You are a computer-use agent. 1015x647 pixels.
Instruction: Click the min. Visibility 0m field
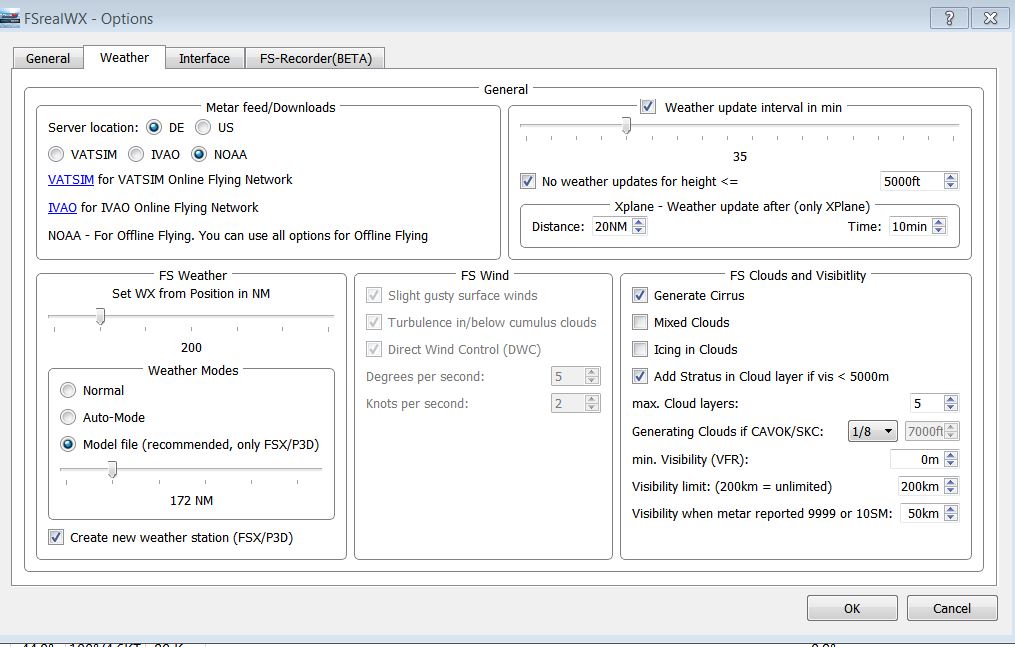(917, 459)
